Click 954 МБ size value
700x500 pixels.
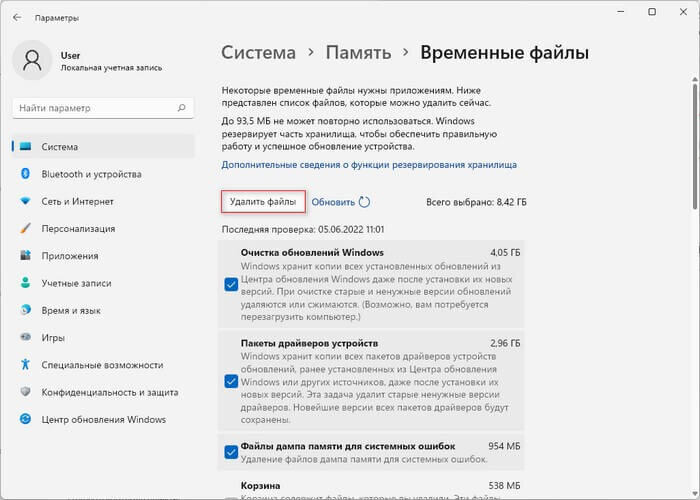(x=504, y=446)
